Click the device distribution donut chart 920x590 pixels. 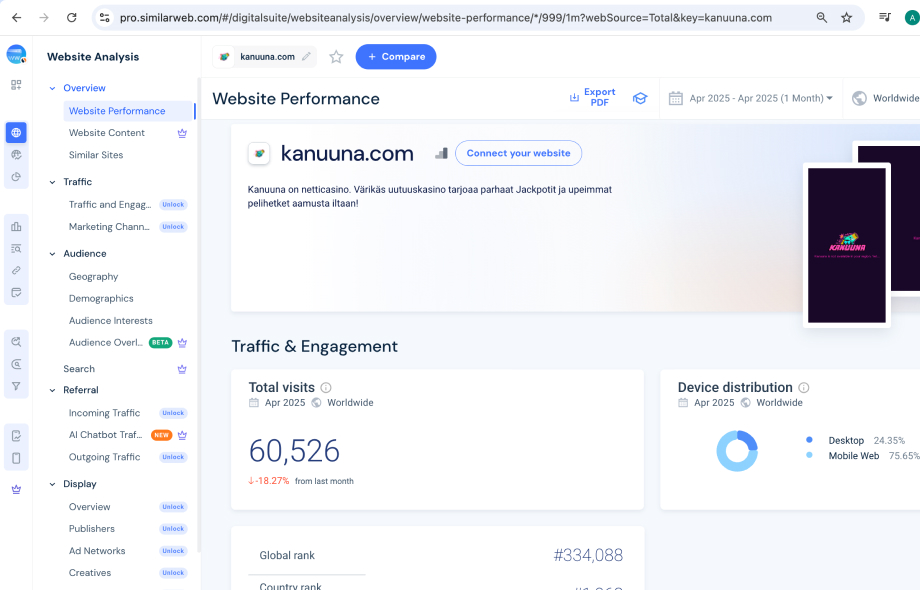pos(737,451)
